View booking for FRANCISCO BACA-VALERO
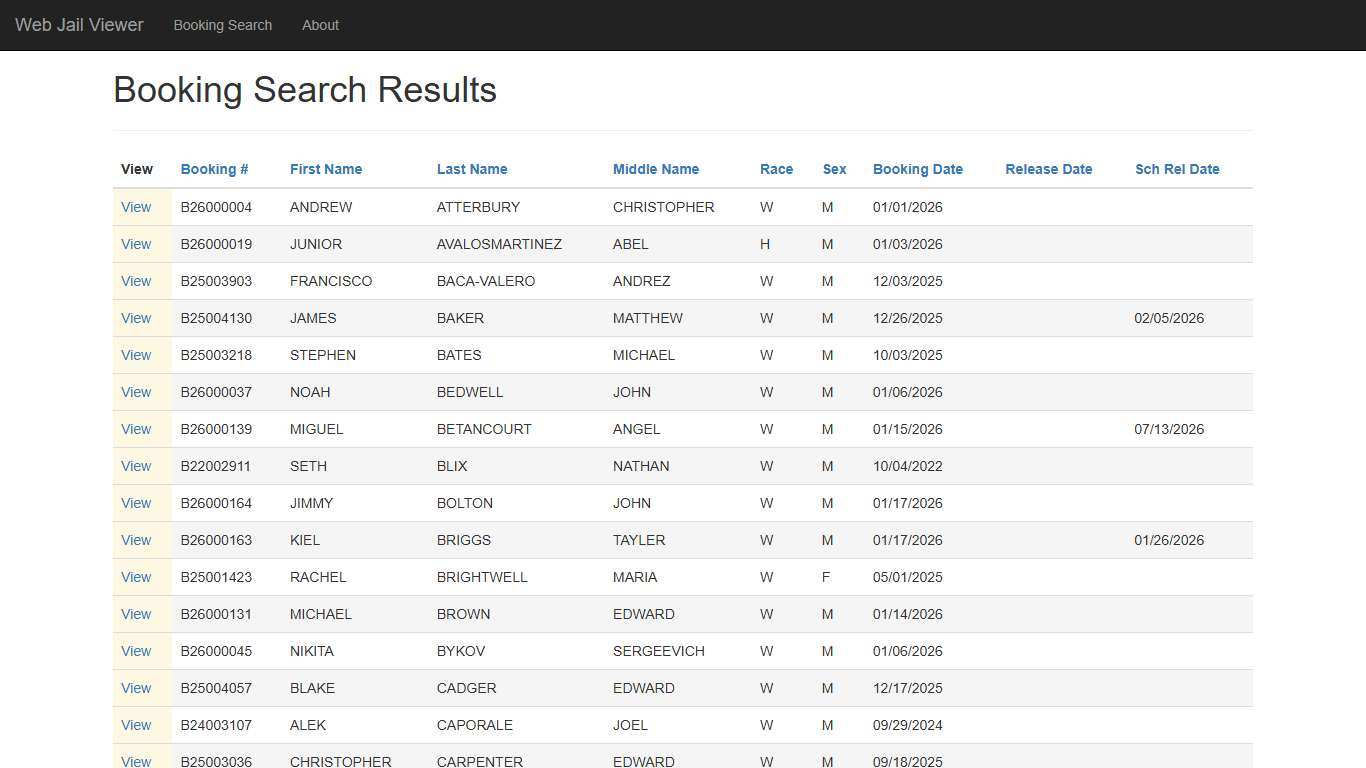Viewport: 1366px width, 768px height. [x=136, y=281]
